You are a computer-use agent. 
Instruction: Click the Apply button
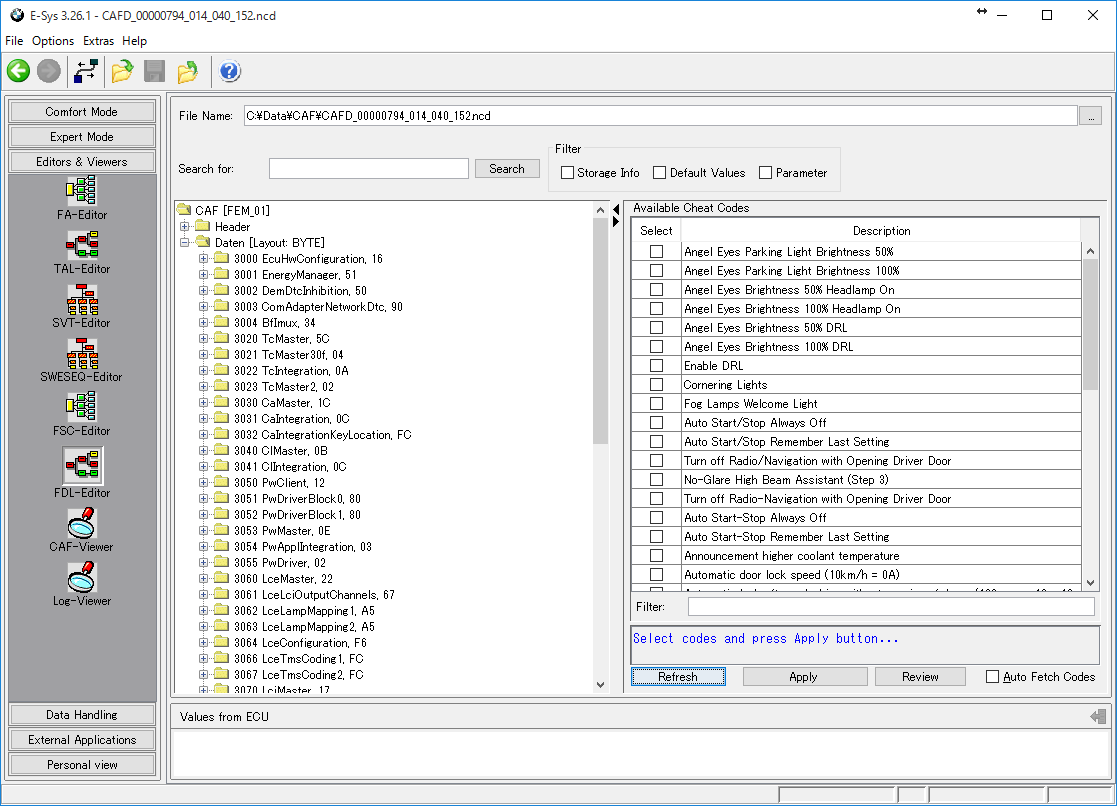click(x=804, y=676)
